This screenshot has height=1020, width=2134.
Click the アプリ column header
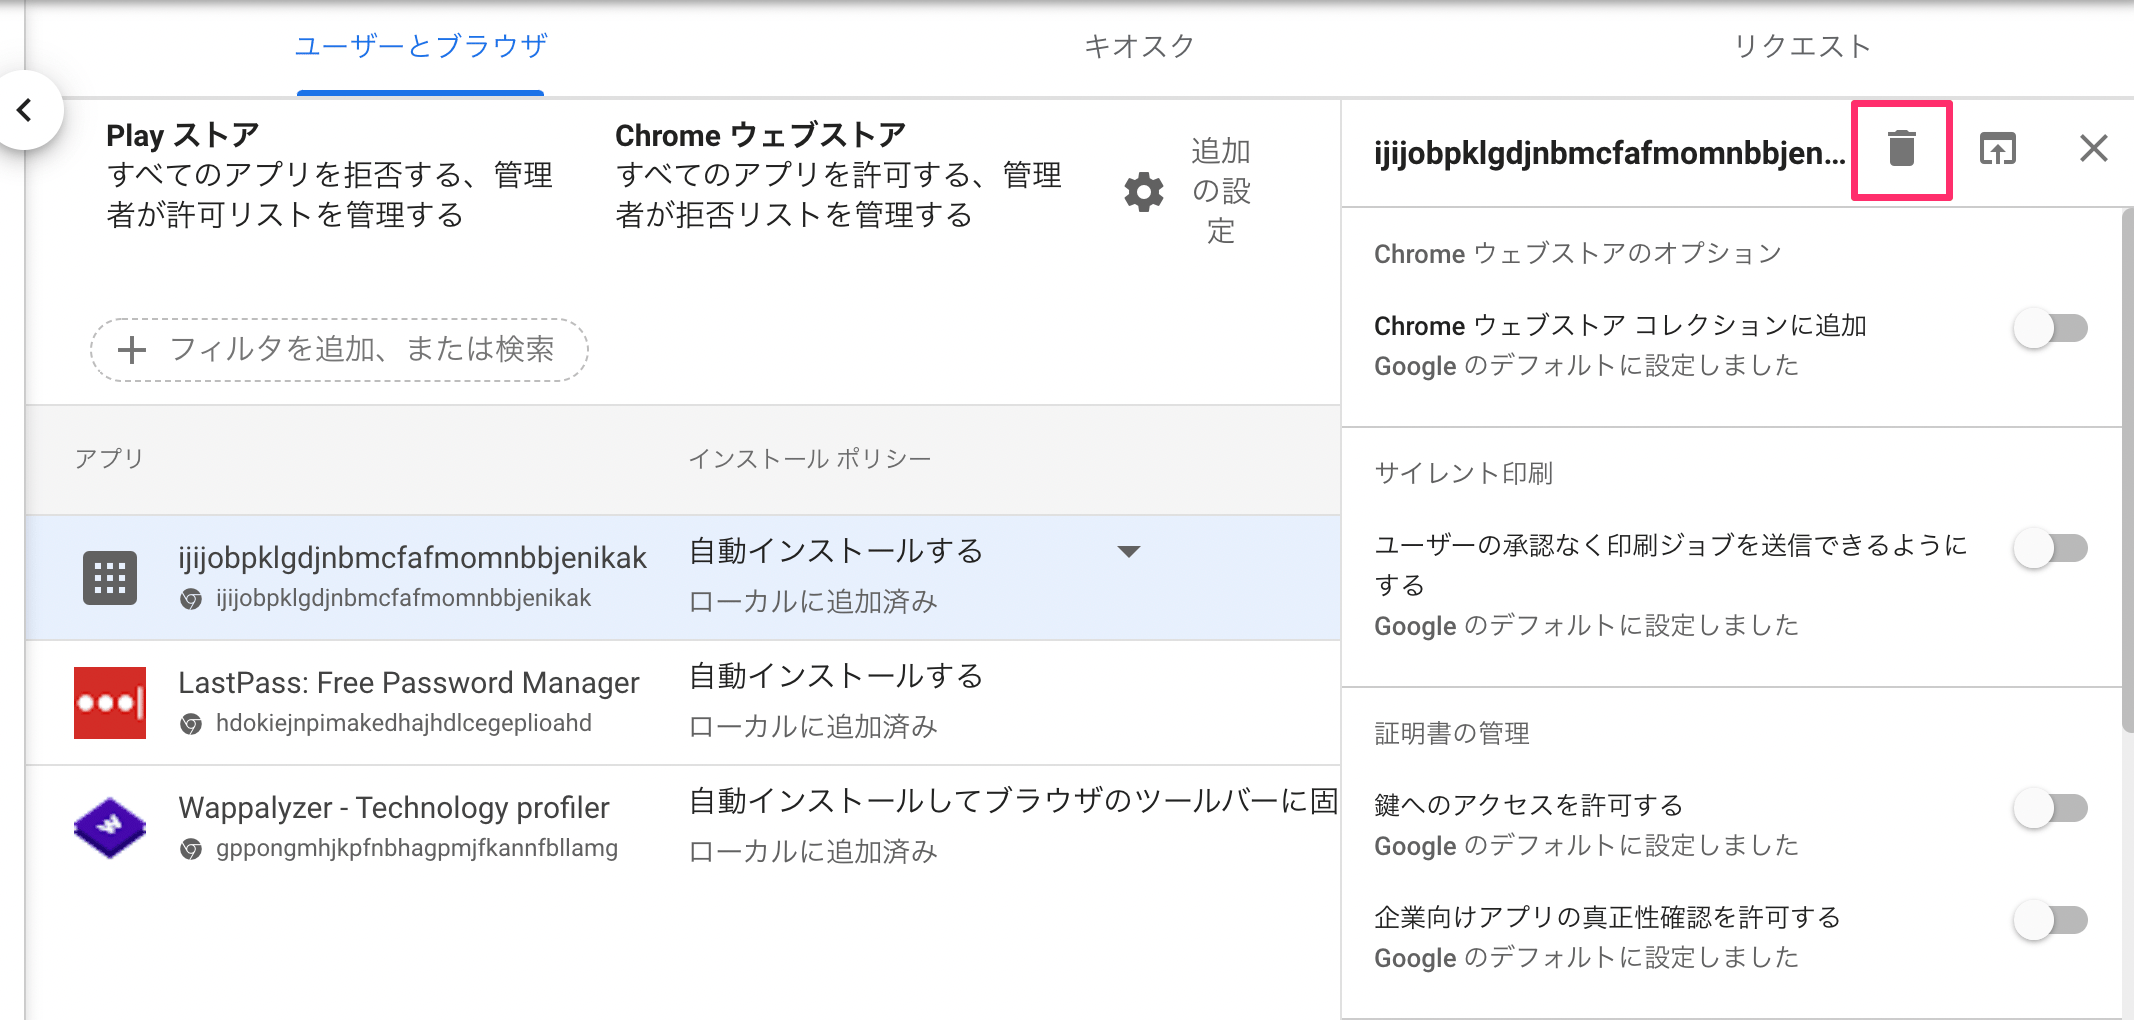(109, 459)
